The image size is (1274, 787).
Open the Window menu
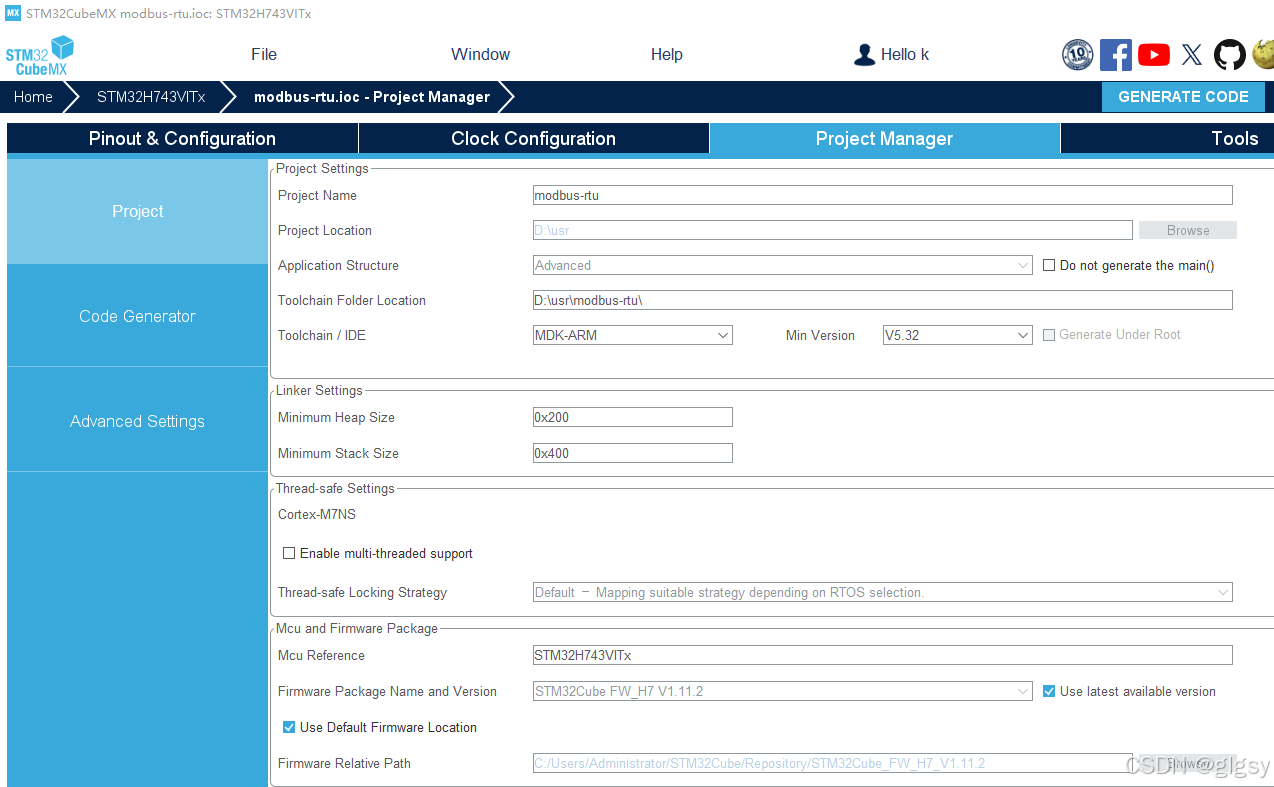(480, 54)
